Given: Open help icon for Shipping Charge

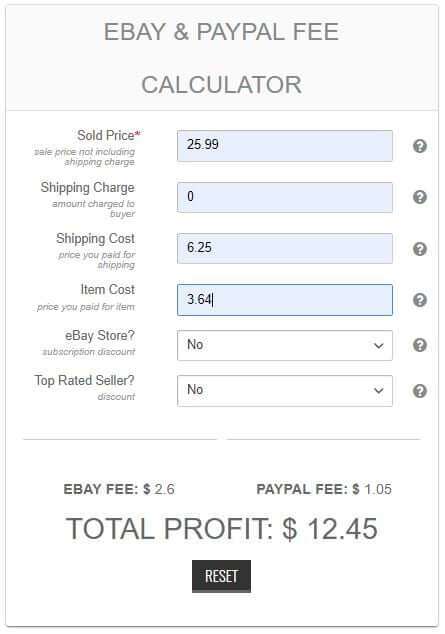Looking at the screenshot, I should coord(420,197).
